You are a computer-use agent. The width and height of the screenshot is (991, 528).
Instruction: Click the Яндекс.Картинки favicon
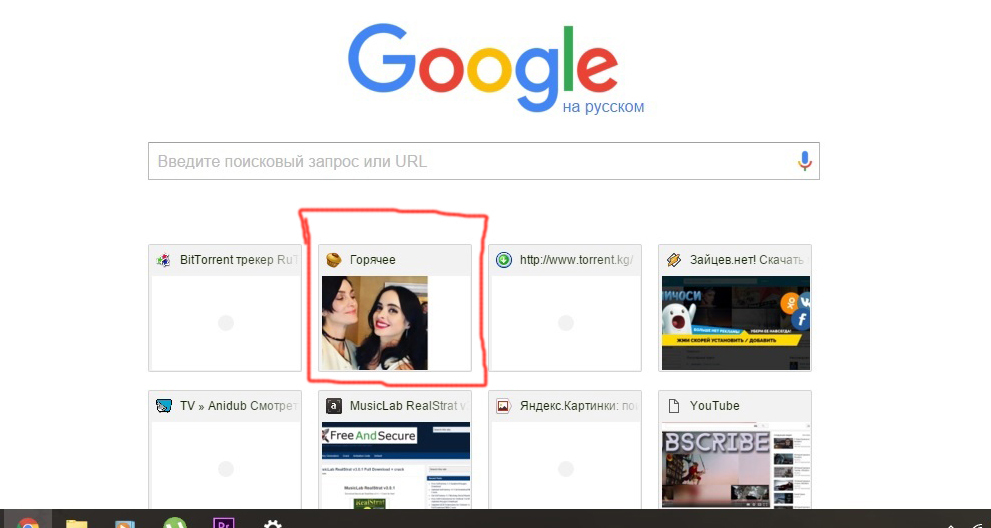504,406
